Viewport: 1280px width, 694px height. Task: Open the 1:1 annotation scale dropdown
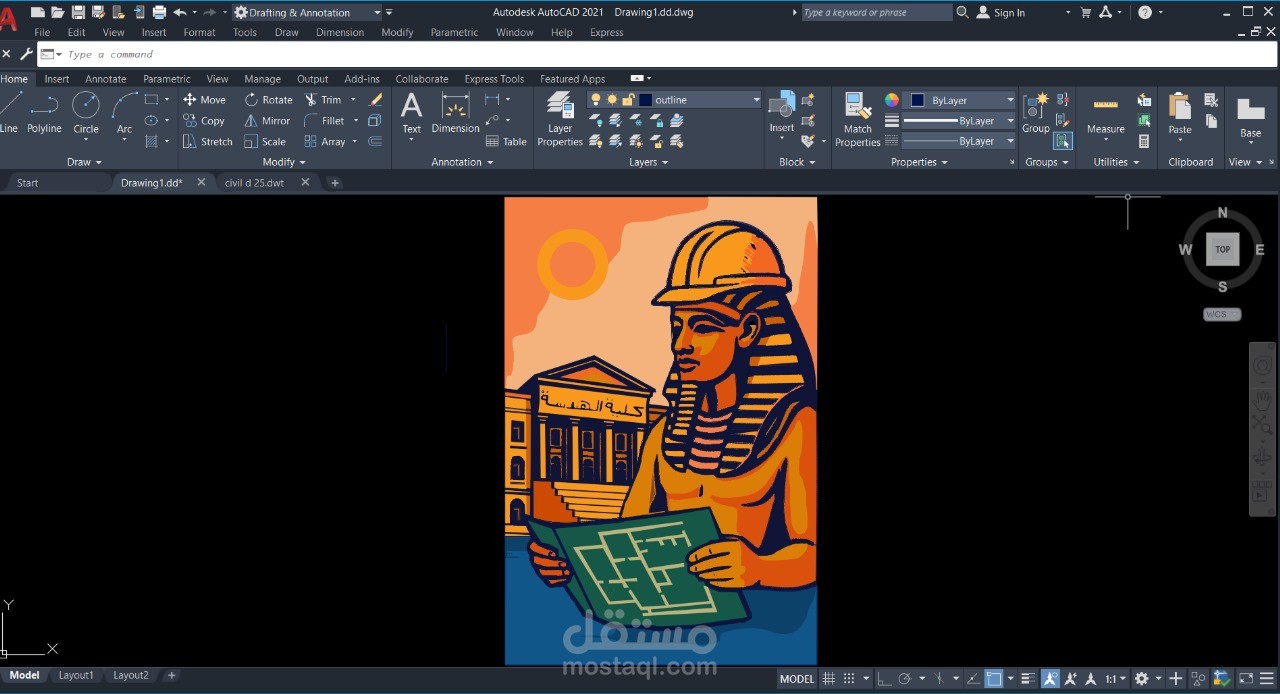[1115, 679]
